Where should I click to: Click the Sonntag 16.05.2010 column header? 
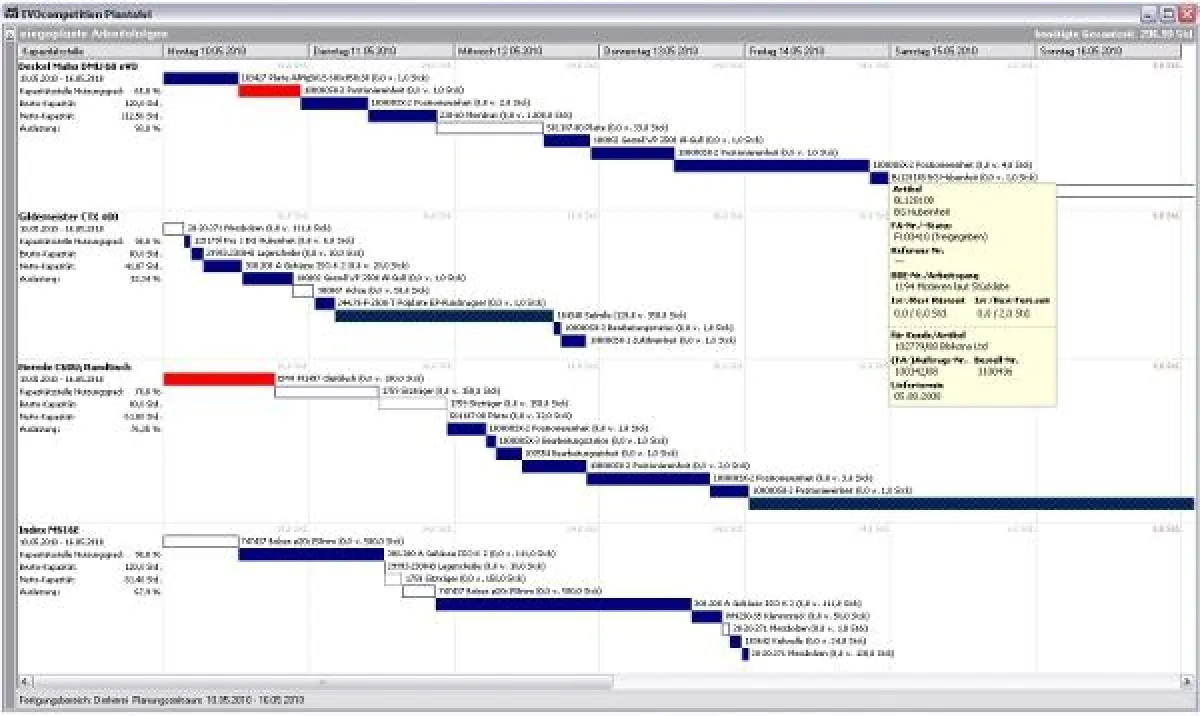click(1112, 49)
